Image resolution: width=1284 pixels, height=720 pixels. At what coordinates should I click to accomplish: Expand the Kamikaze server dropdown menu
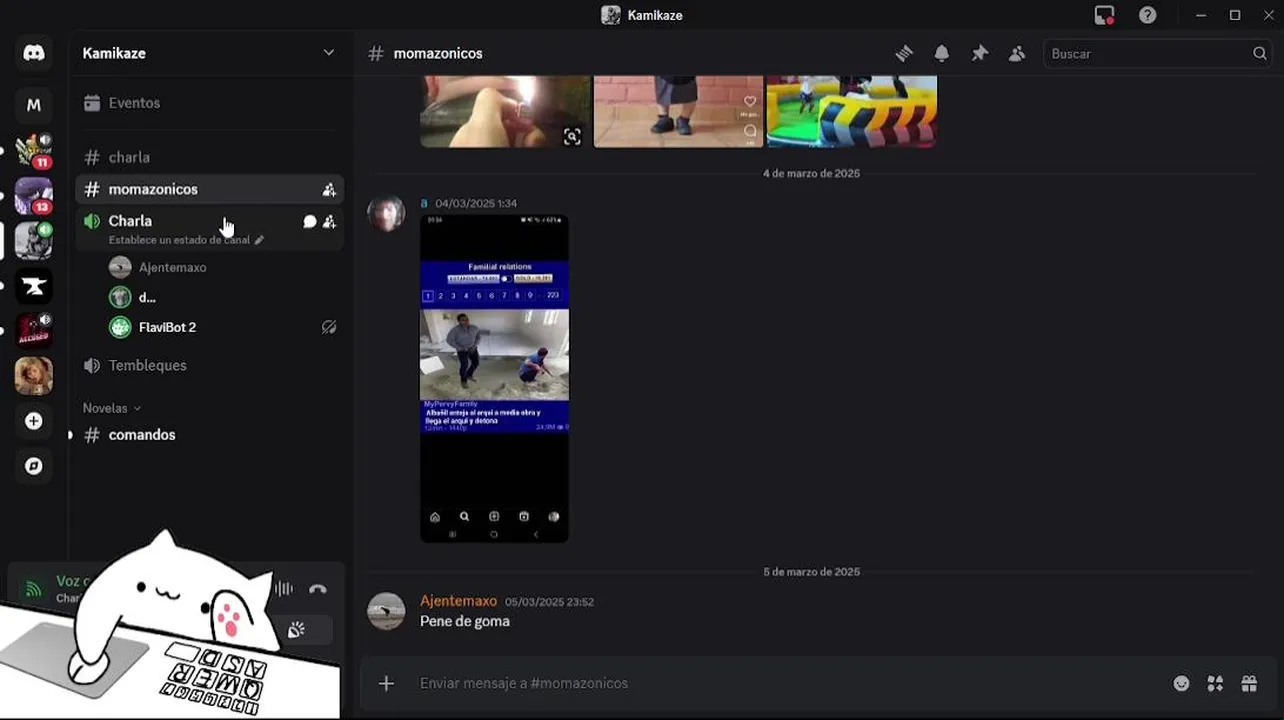tap(328, 53)
